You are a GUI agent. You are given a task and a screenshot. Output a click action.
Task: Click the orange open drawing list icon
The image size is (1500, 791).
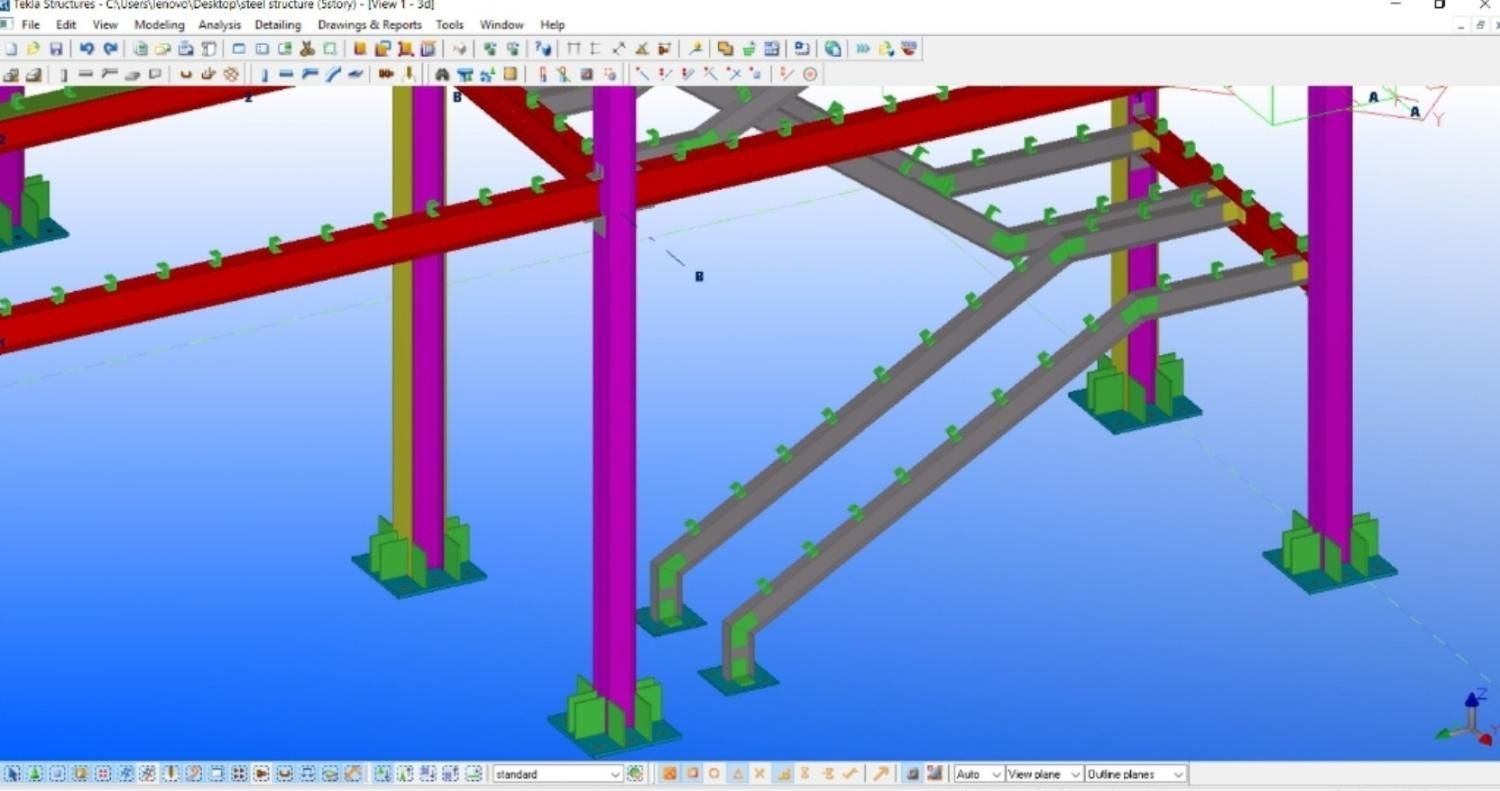coord(725,48)
